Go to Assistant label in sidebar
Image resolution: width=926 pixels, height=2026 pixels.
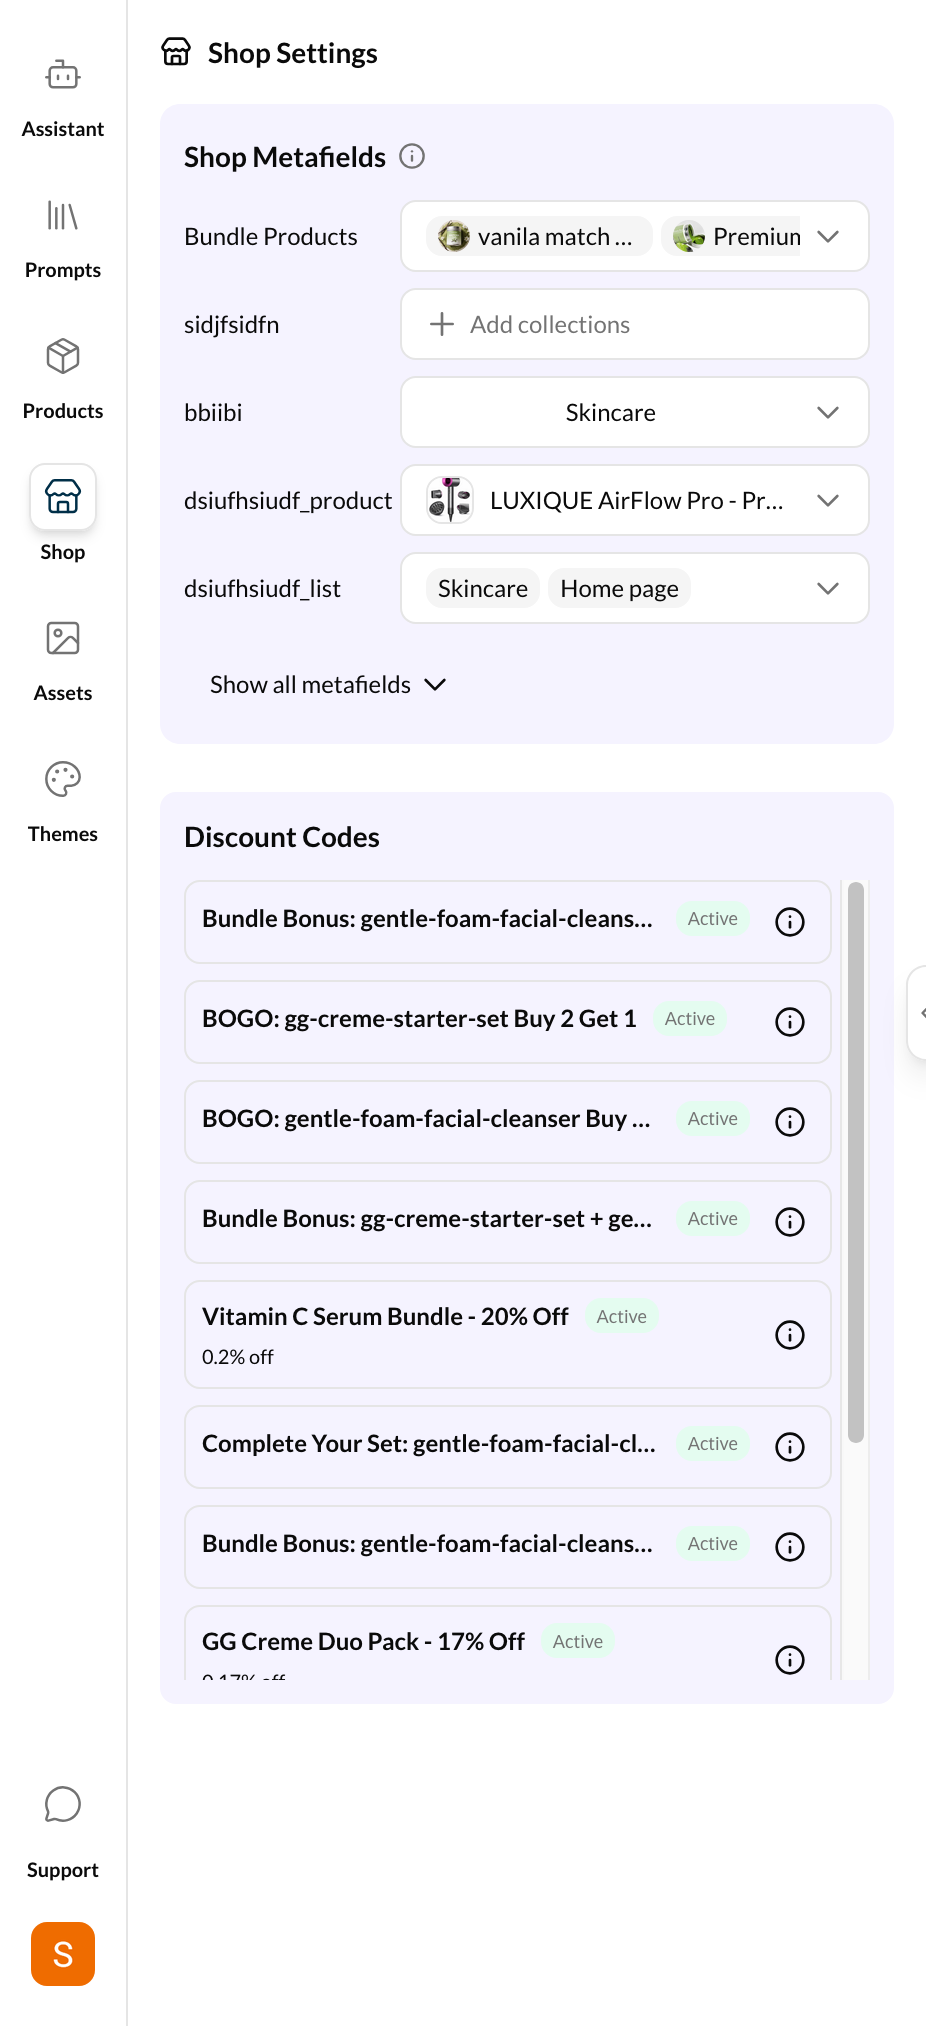[63, 129]
